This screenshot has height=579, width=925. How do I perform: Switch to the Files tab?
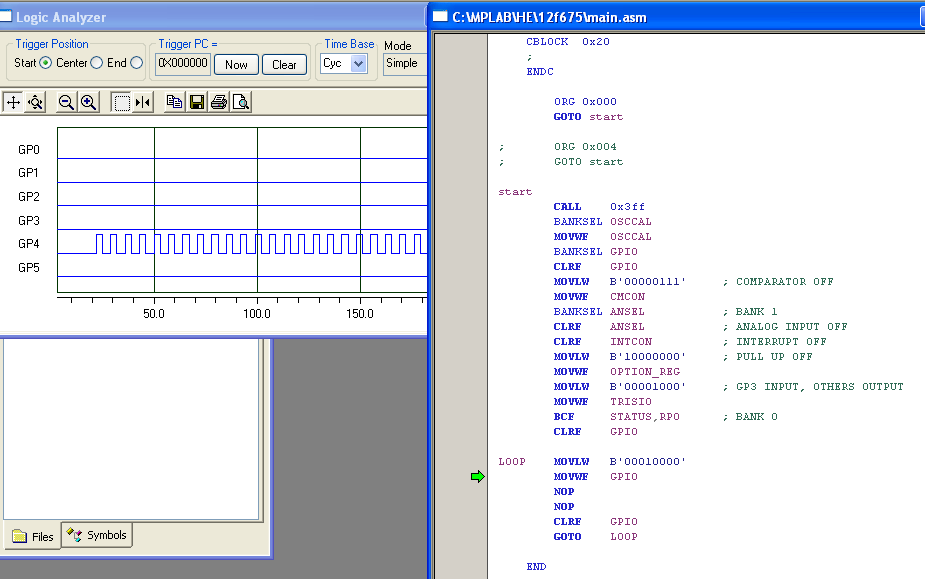(33, 536)
